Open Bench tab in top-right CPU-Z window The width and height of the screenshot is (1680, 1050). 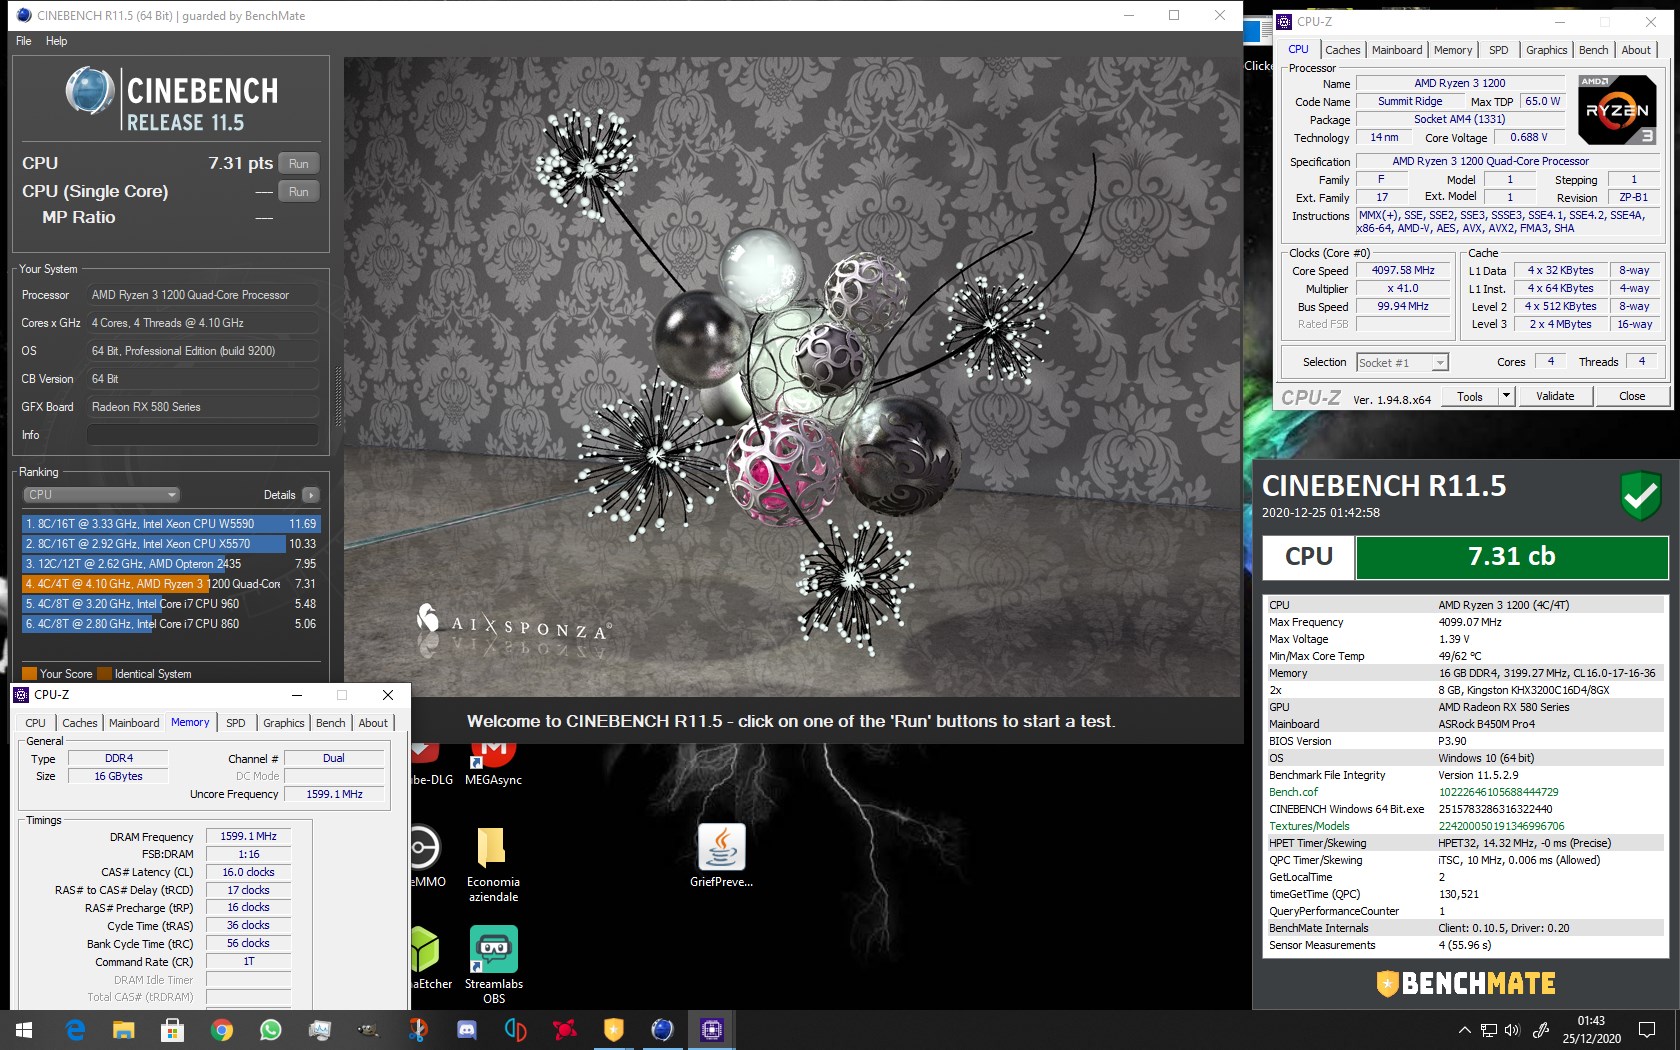pos(1594,50)
